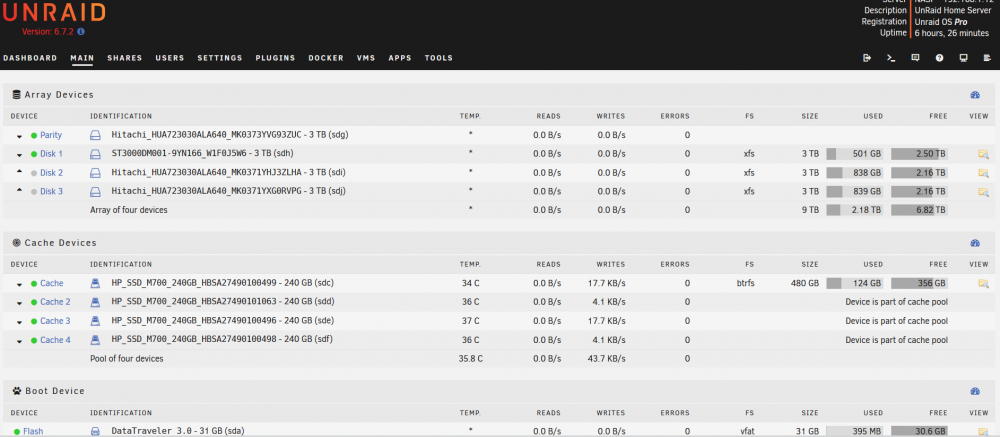Viewport: 1000px width, 437px height.
Task: Click the help question mark icon
Action: pos(939,58)
